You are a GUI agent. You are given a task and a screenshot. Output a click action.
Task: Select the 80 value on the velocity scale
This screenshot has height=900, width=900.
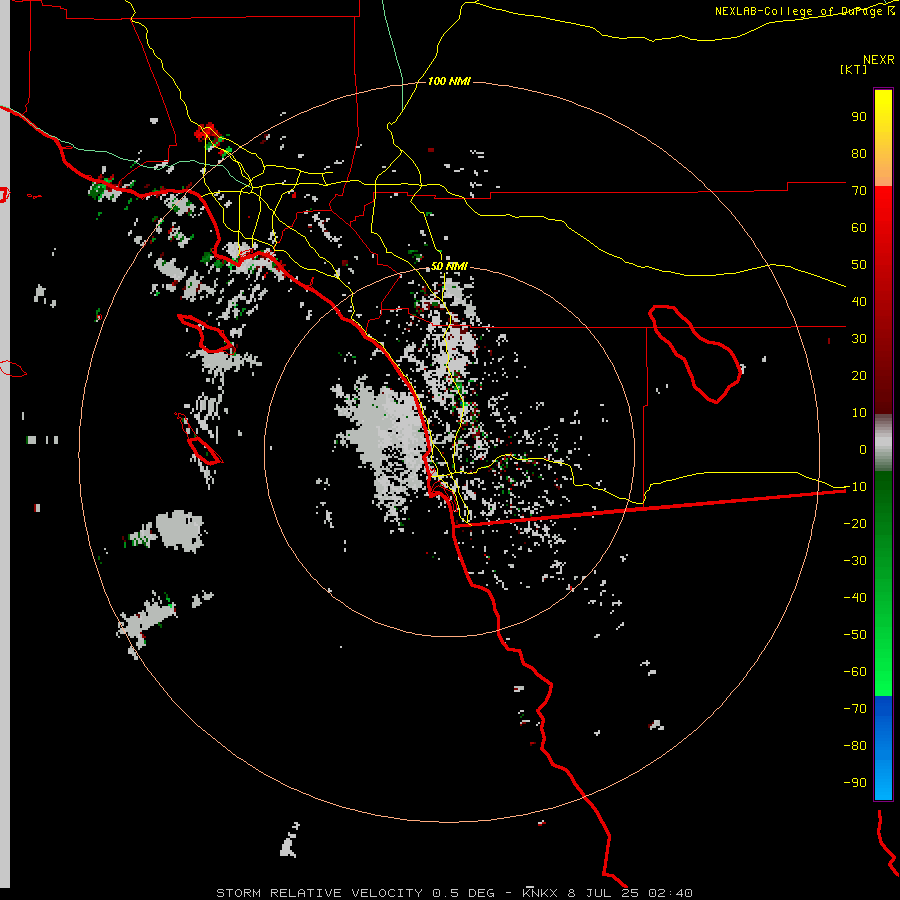pyautogui.click(x=859, y=153)
